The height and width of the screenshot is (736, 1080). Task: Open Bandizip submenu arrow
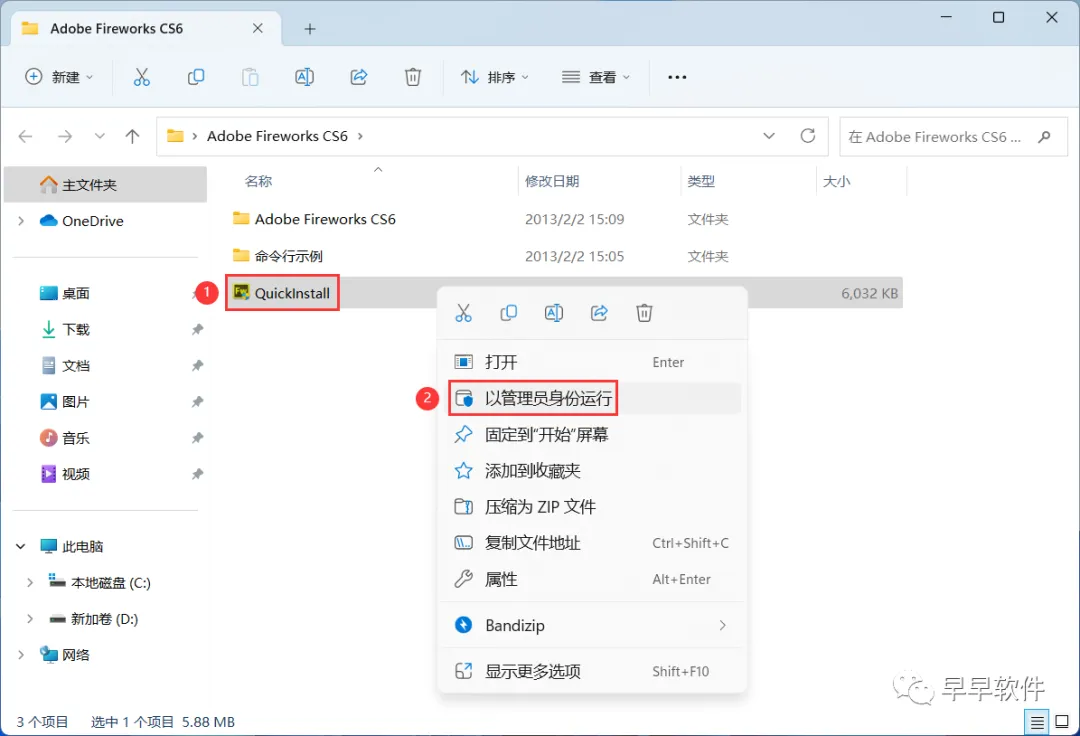[723, 625]
